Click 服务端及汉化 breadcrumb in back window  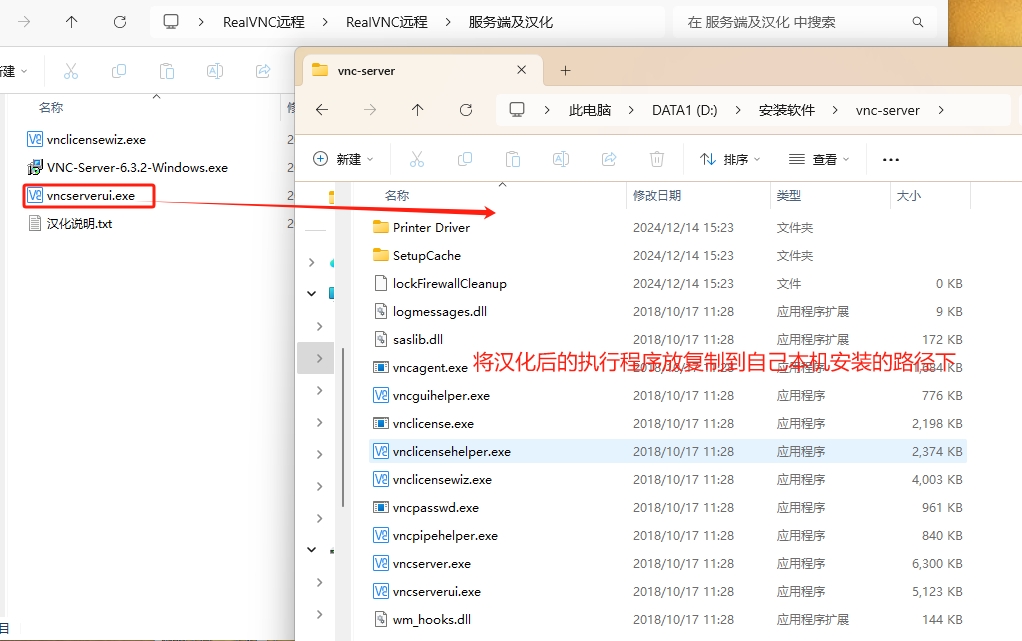pyautogui.click(x=510, y=22)
